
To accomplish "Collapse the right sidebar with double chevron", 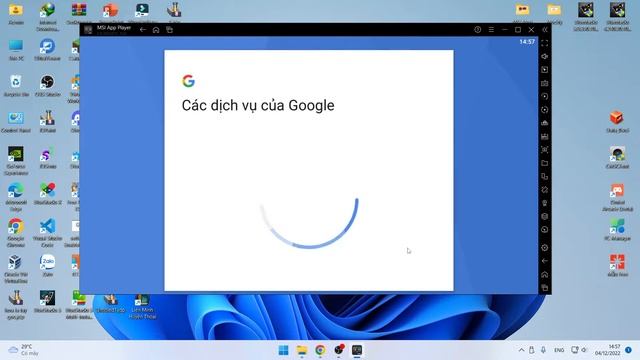I will [544, 30].
